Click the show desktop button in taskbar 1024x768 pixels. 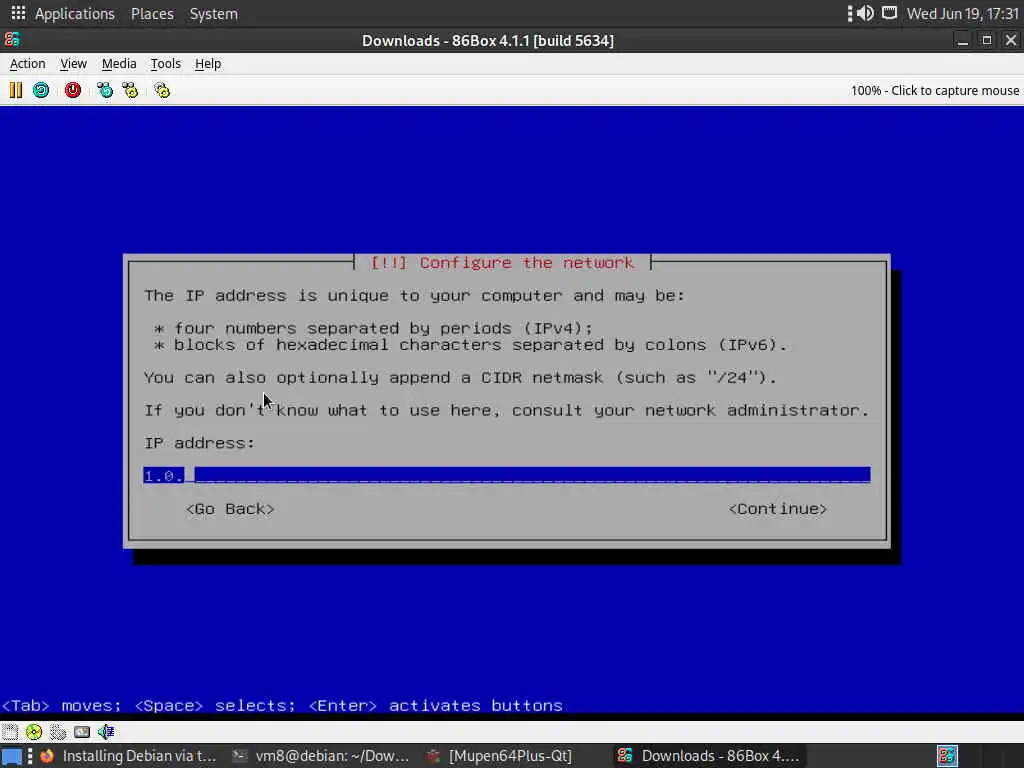tap(11, 756)
